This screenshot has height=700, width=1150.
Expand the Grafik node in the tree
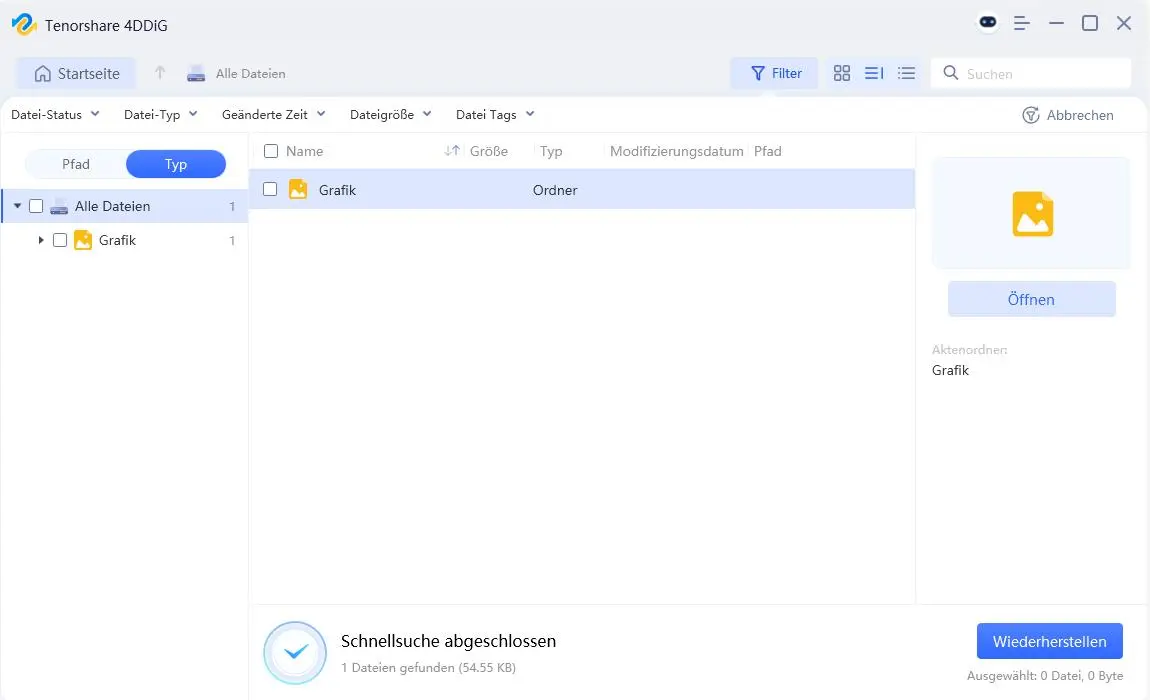pyautogui.click(x=41, y=240)
